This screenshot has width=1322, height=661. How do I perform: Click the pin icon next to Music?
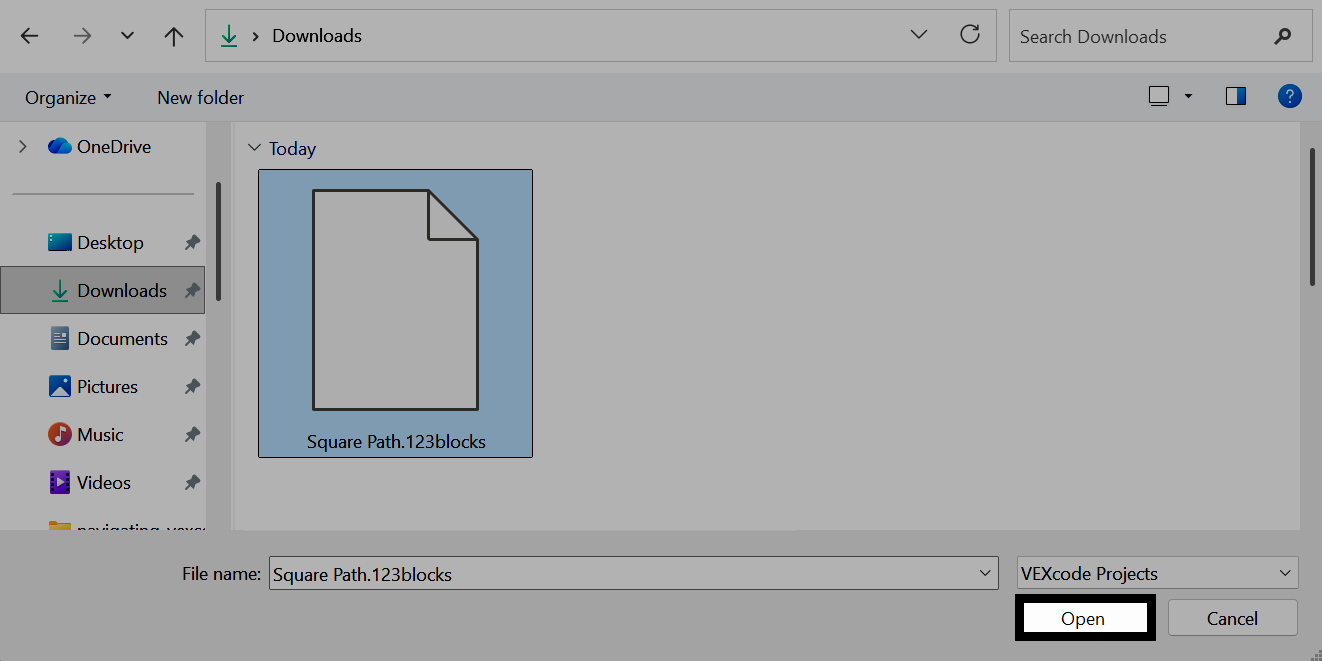click(x=192, y=434)
